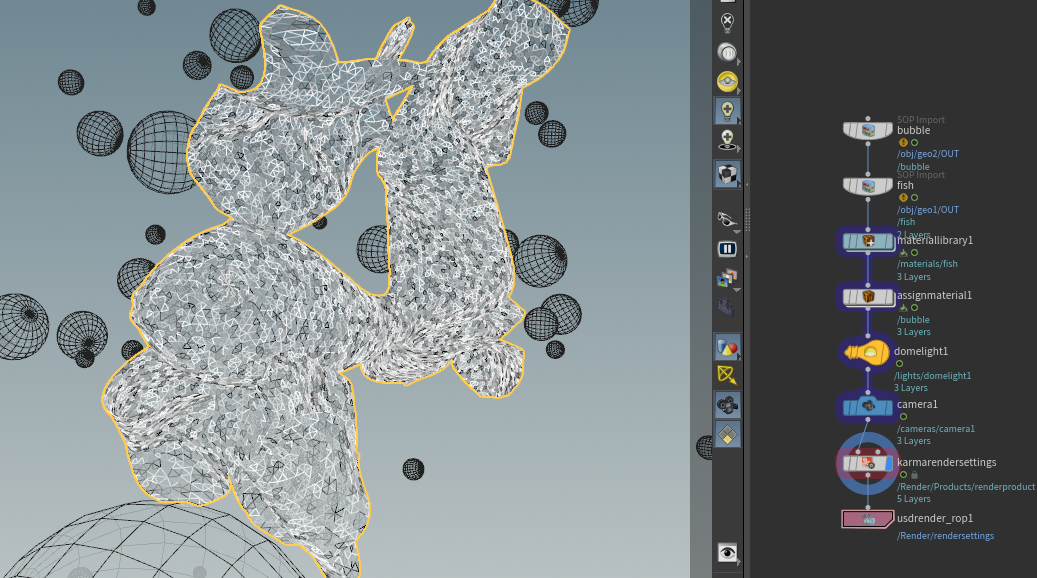Image resolution: width=1037 pixels, height=578 pixels.
Task: Click the node name 'materiallibrary1'
Action: (x=934, y=240)
